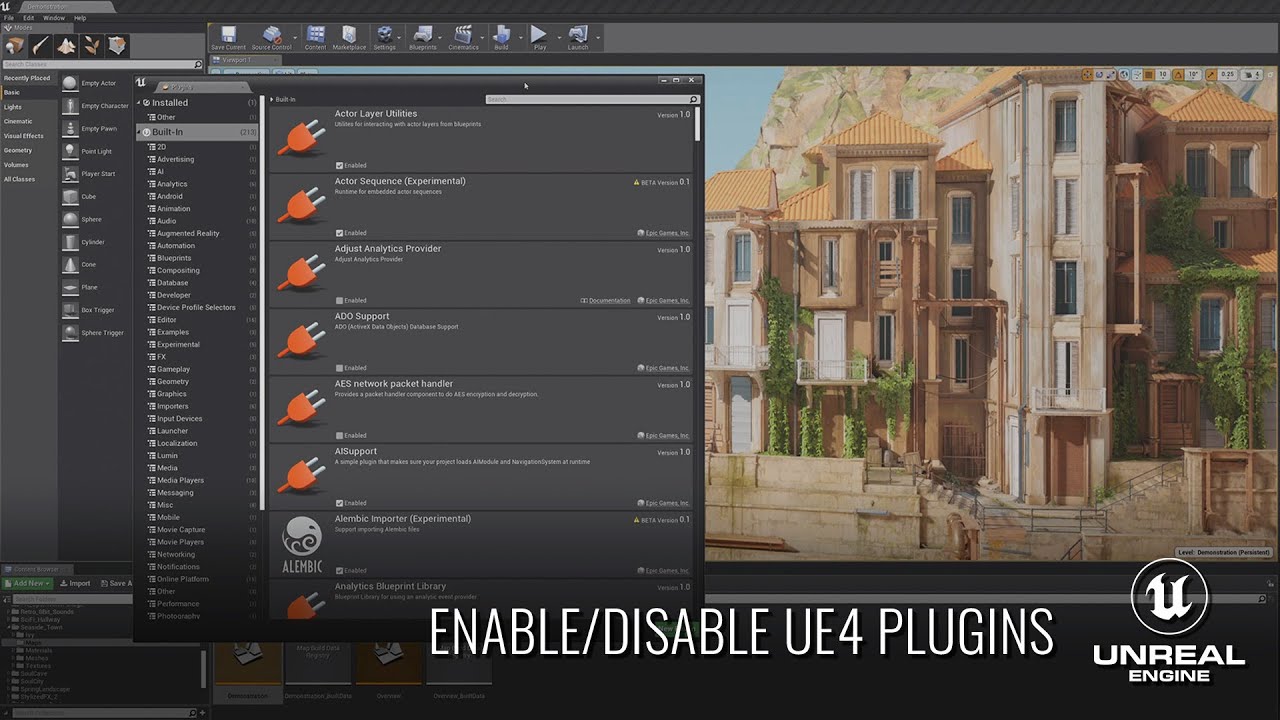Select the Paint mode brush icon

coord(41,46)
